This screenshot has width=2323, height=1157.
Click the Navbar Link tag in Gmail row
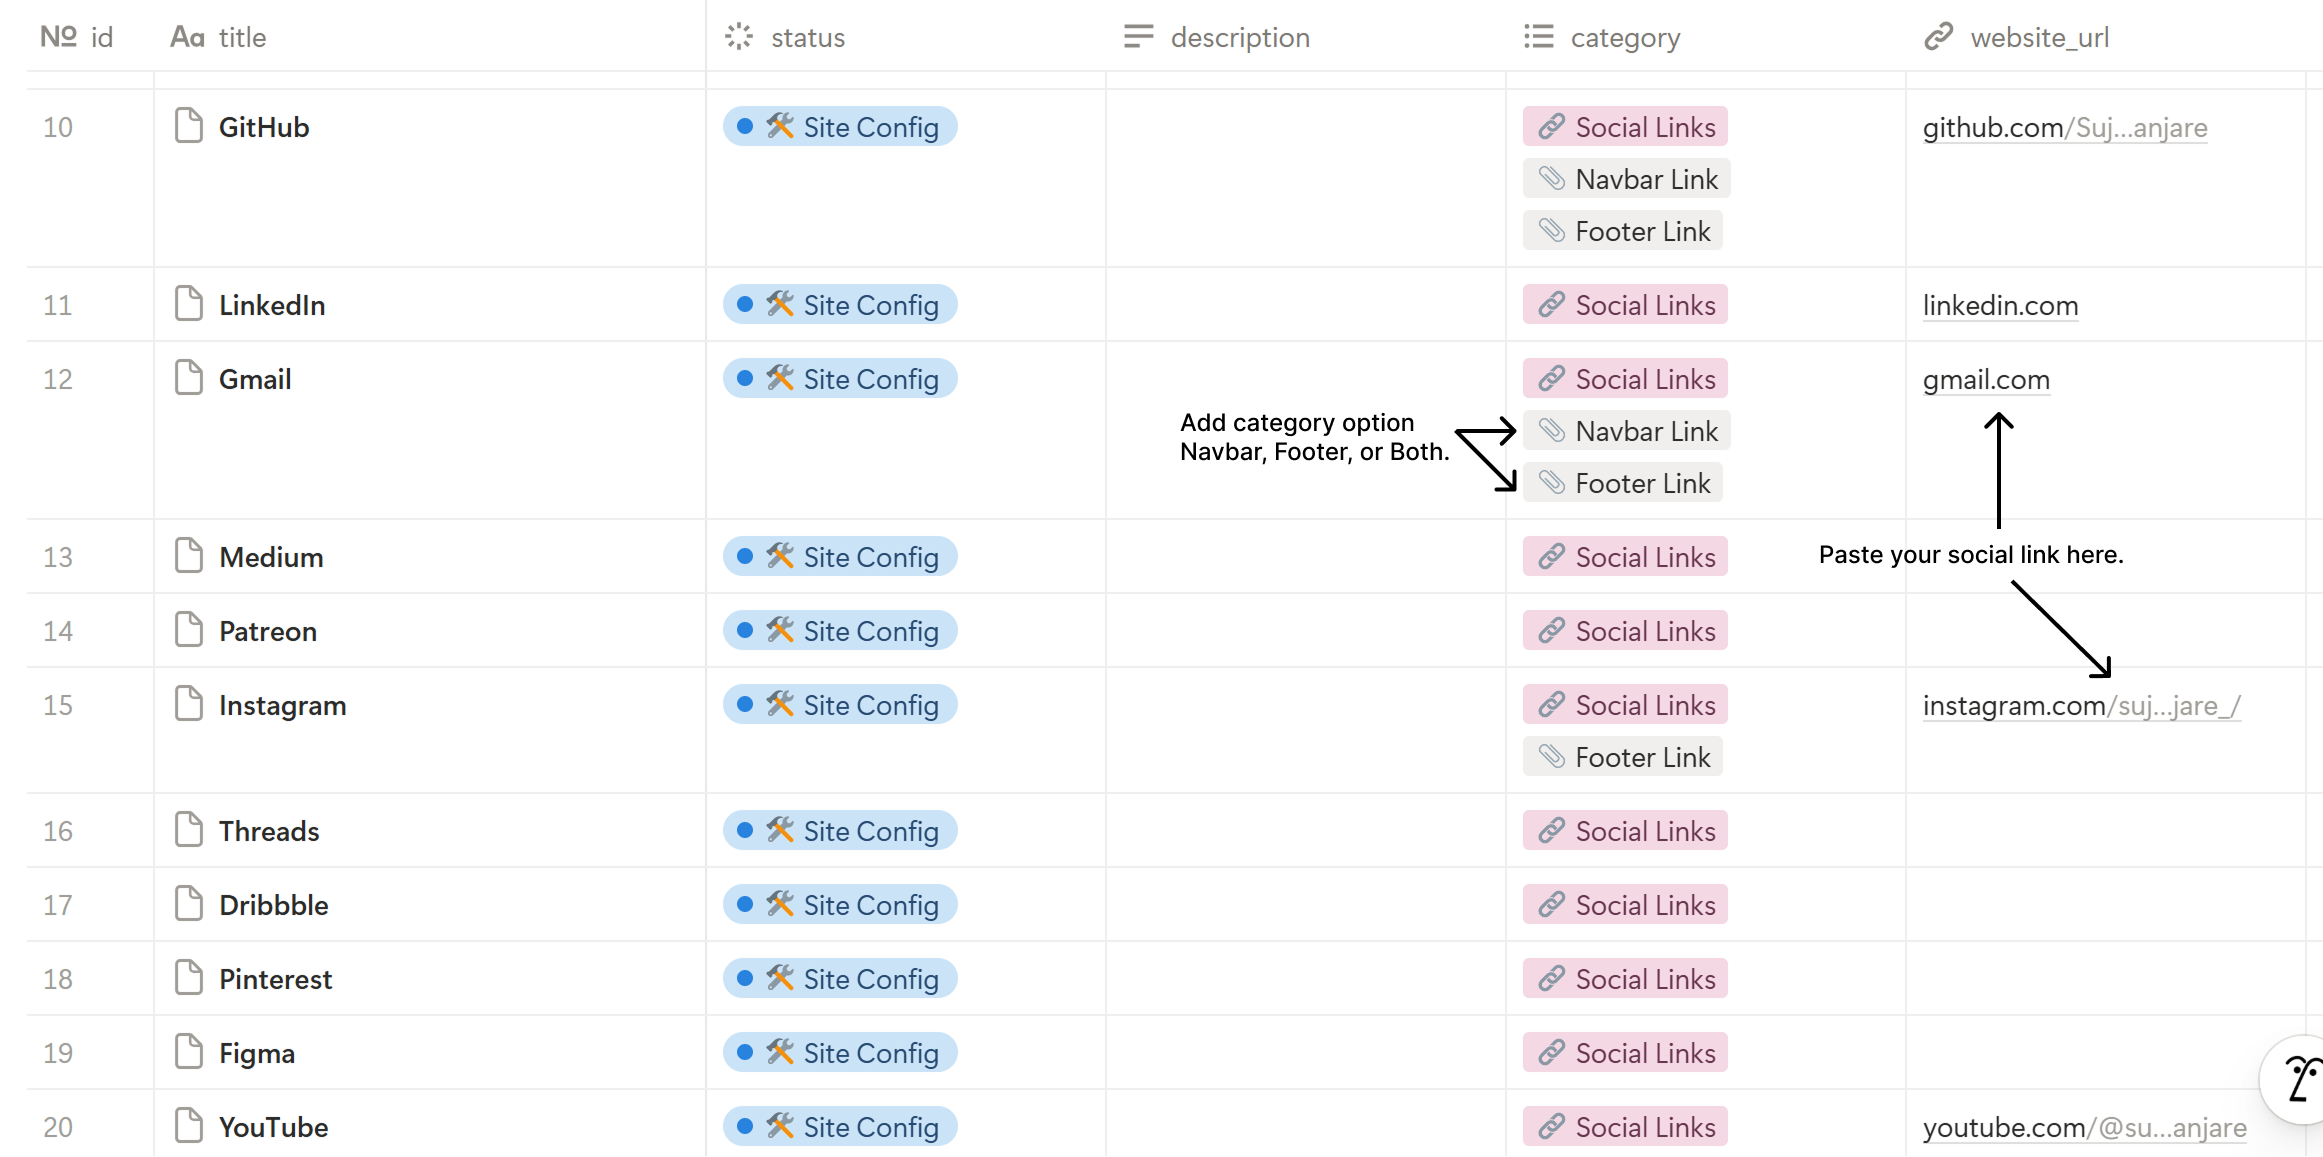click(1627, 431)
